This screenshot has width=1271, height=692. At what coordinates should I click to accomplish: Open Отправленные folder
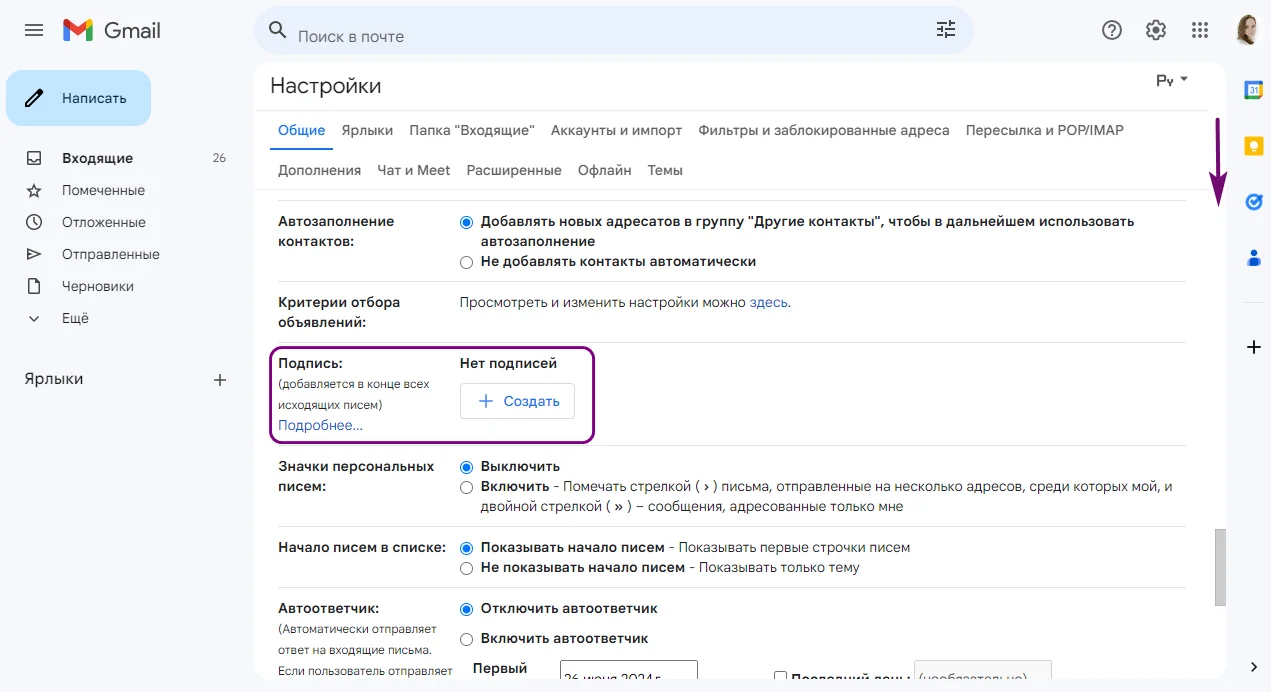click(x=111, y=254)
